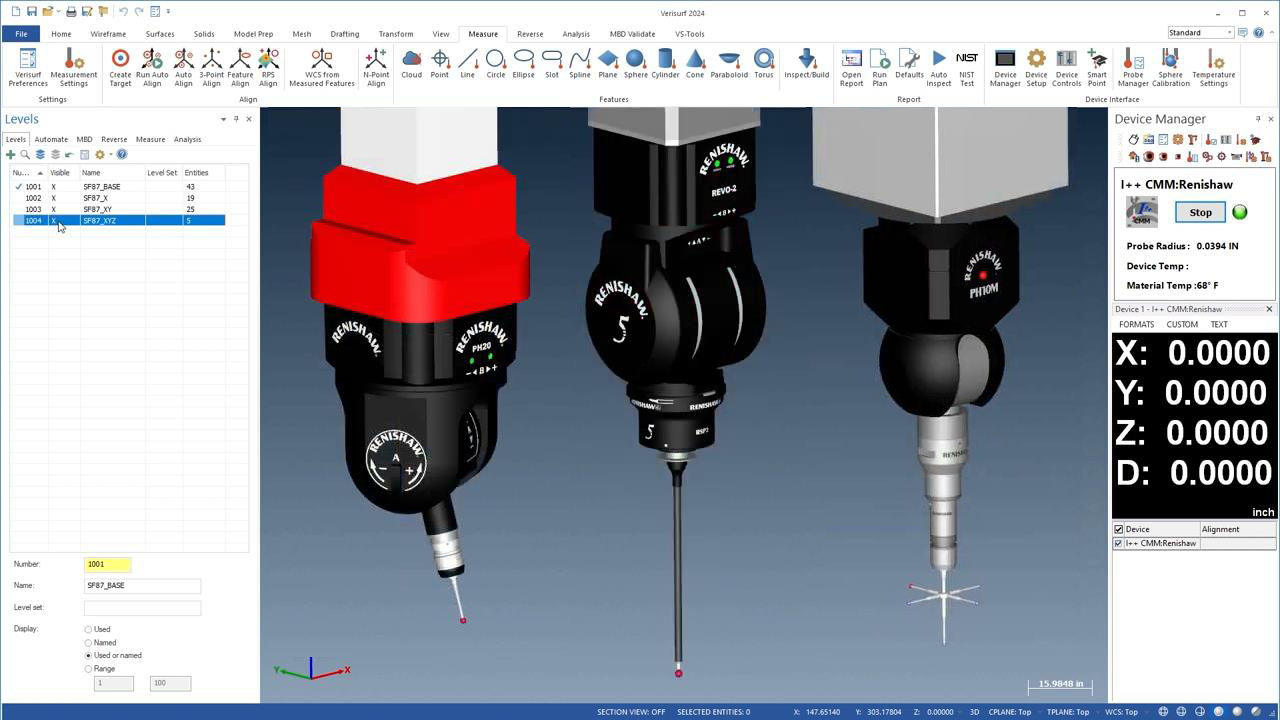
Task: Start Run Auto Align
Action: click(x=152, y=68)
